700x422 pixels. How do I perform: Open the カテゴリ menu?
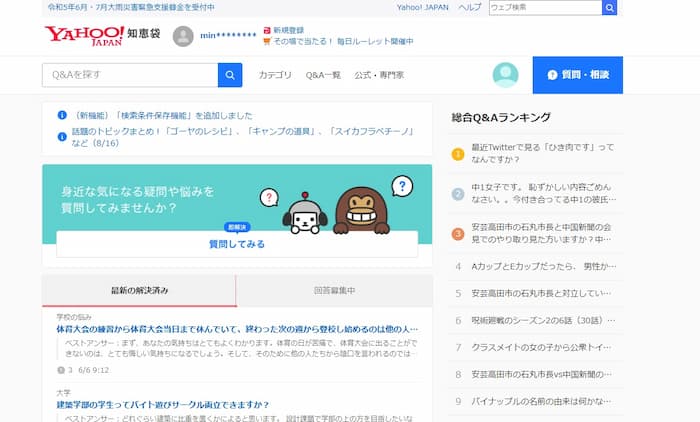(275, 75)
